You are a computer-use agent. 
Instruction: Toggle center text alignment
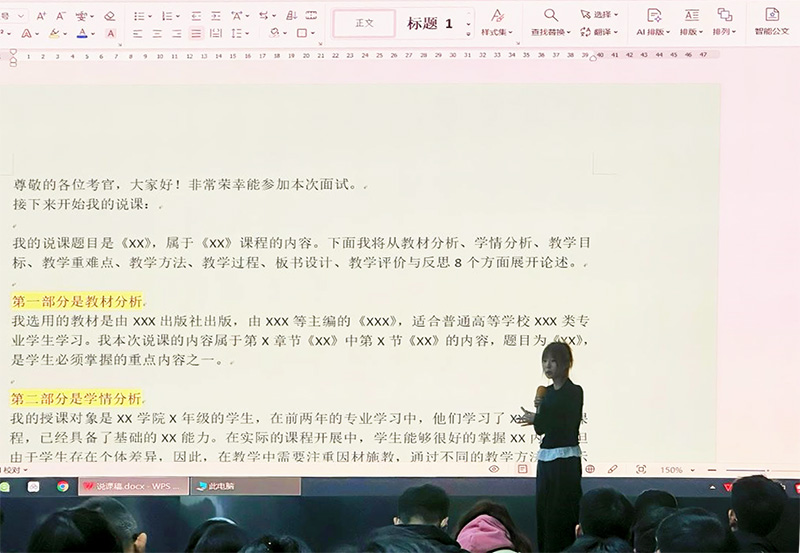155,34
